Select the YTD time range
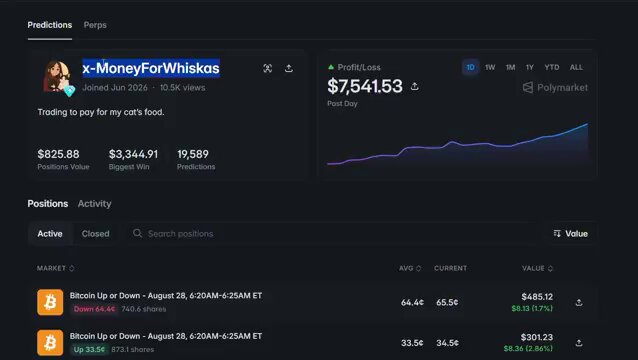This screenshot has height=360, width=638. [552, 67]
